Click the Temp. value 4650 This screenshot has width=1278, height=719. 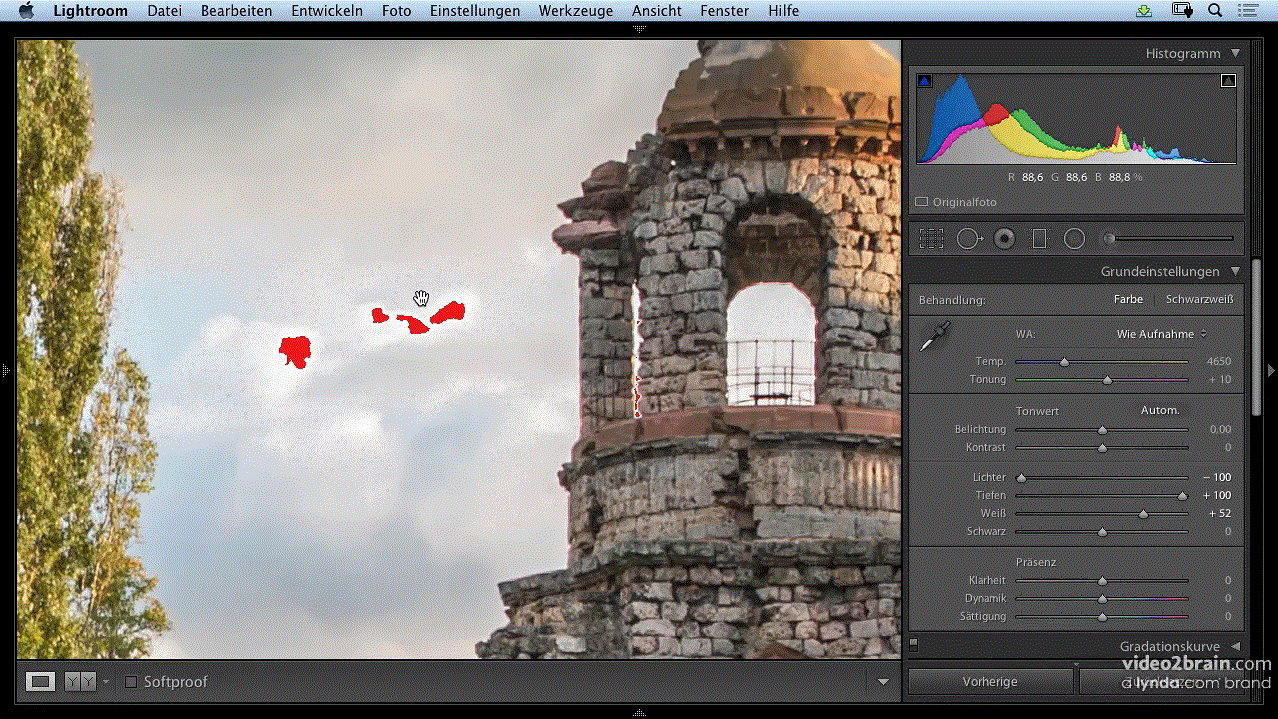[x=1219, y=361]
